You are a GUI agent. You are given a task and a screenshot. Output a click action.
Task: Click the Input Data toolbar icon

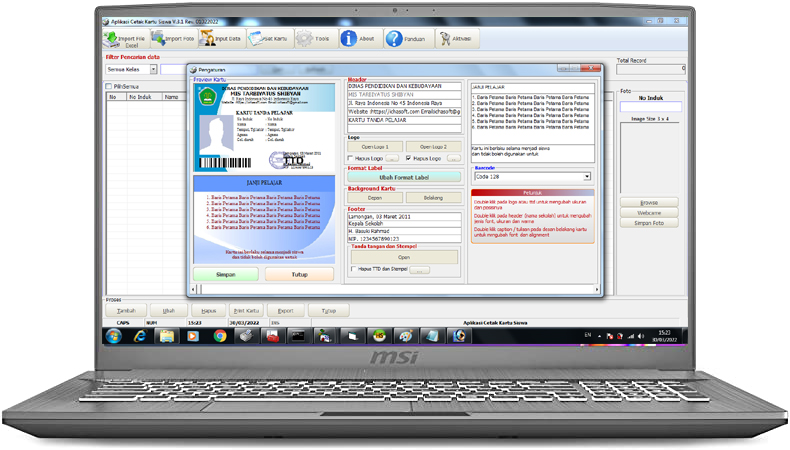tap(207, 39)
